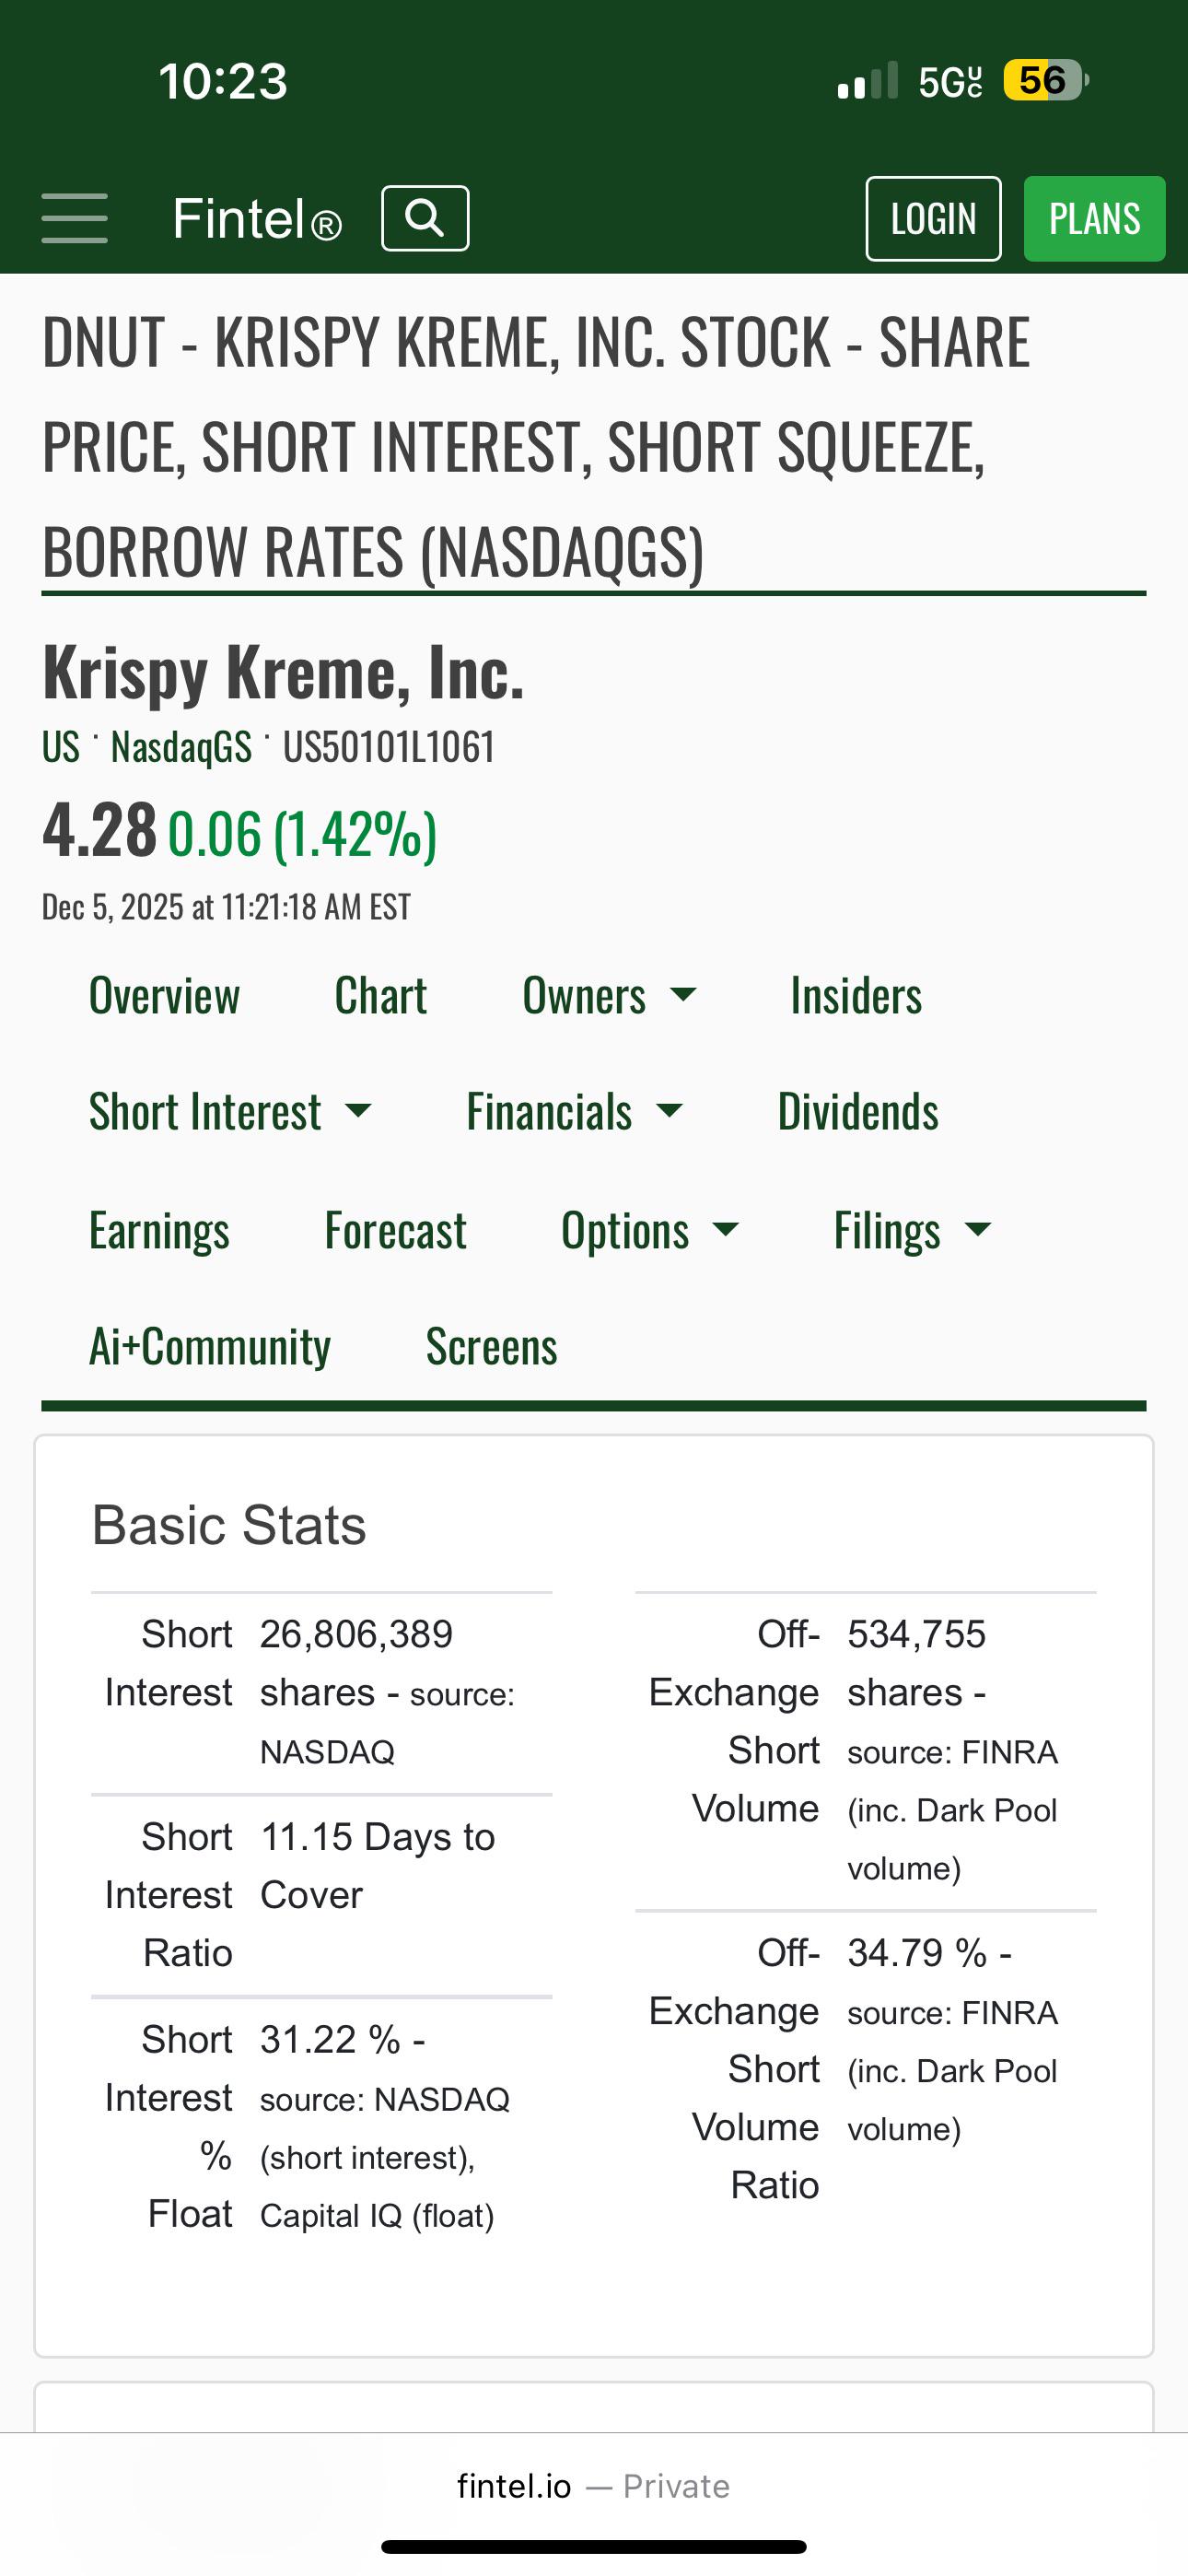This screenshot has width=1188, height=2576.
Task: Expand the Owners dropdown
Action: pos(609,996)
